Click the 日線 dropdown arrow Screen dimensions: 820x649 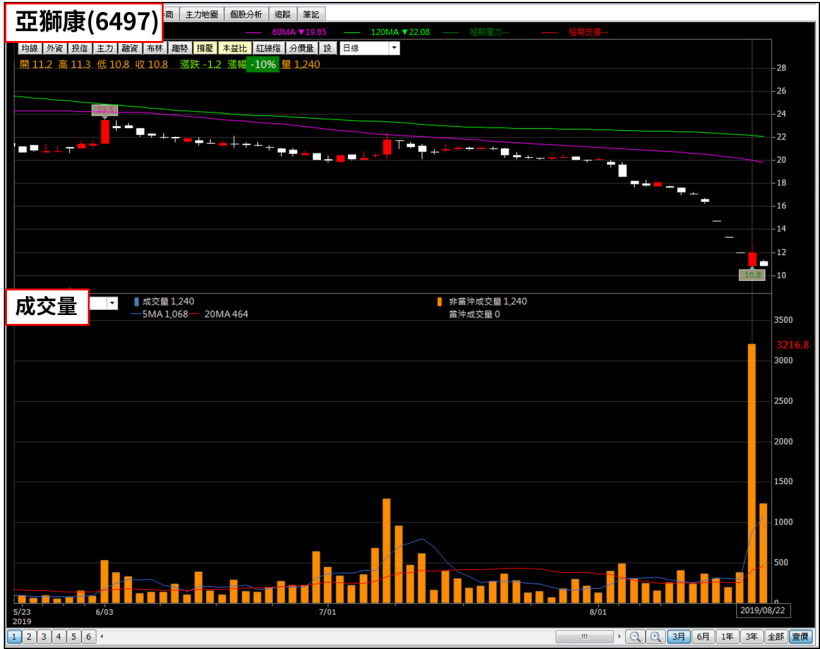(x=394, y=48)
